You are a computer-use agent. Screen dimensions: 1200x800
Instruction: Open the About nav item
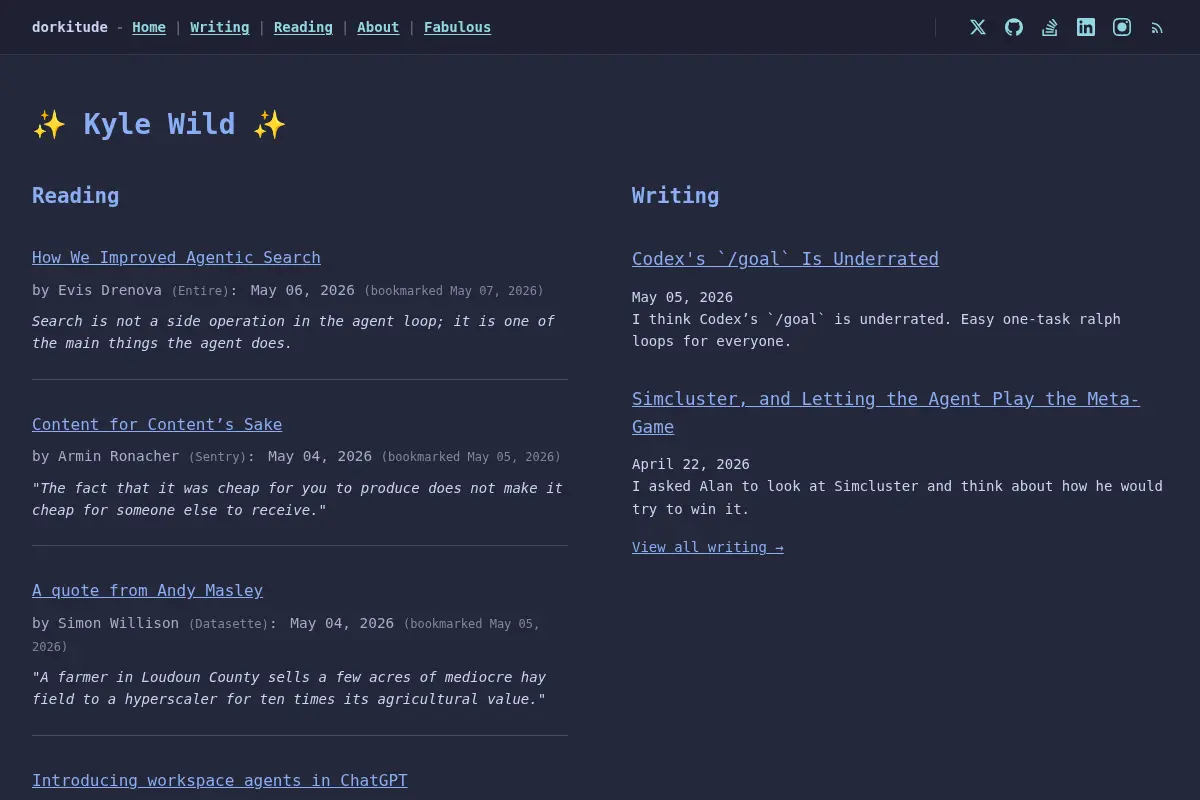pyautogui.click(x=378, y=27)
